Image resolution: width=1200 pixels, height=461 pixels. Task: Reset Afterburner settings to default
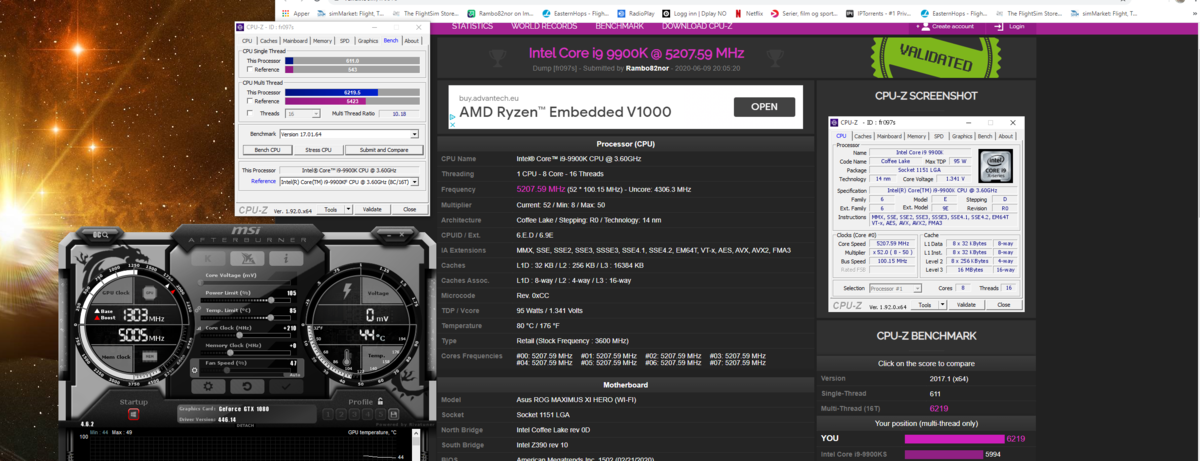(246, 386)
